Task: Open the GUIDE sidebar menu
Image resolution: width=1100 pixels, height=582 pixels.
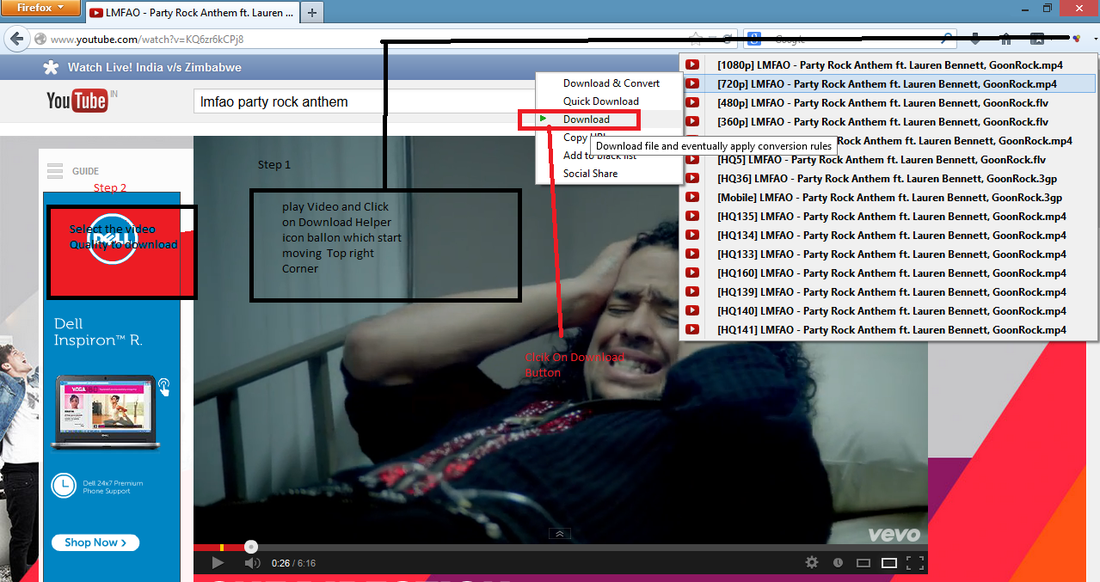Action: coord(74,171)
